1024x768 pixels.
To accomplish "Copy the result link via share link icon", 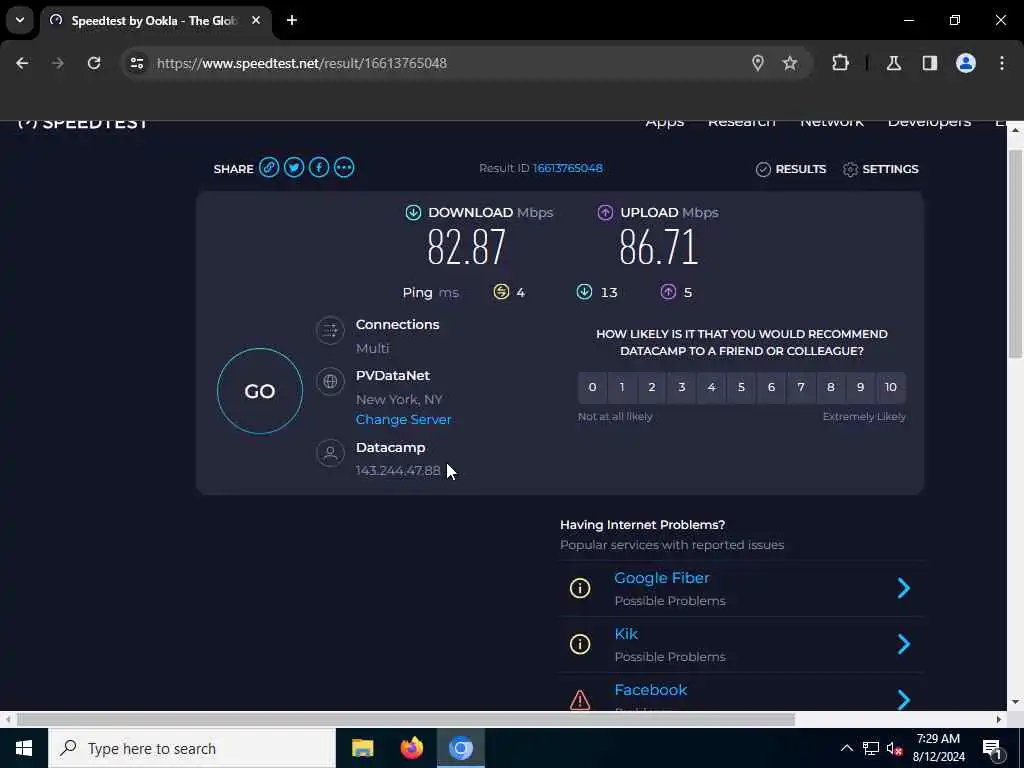I will [269, 168].
